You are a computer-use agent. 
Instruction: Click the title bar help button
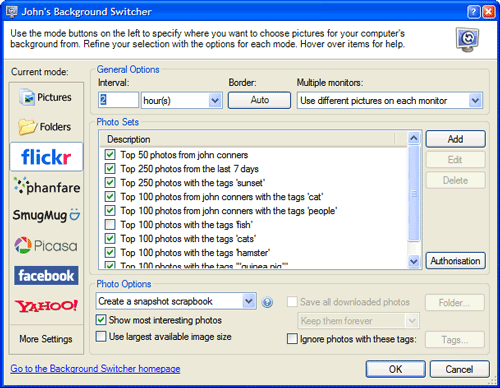tap(473, 12)
